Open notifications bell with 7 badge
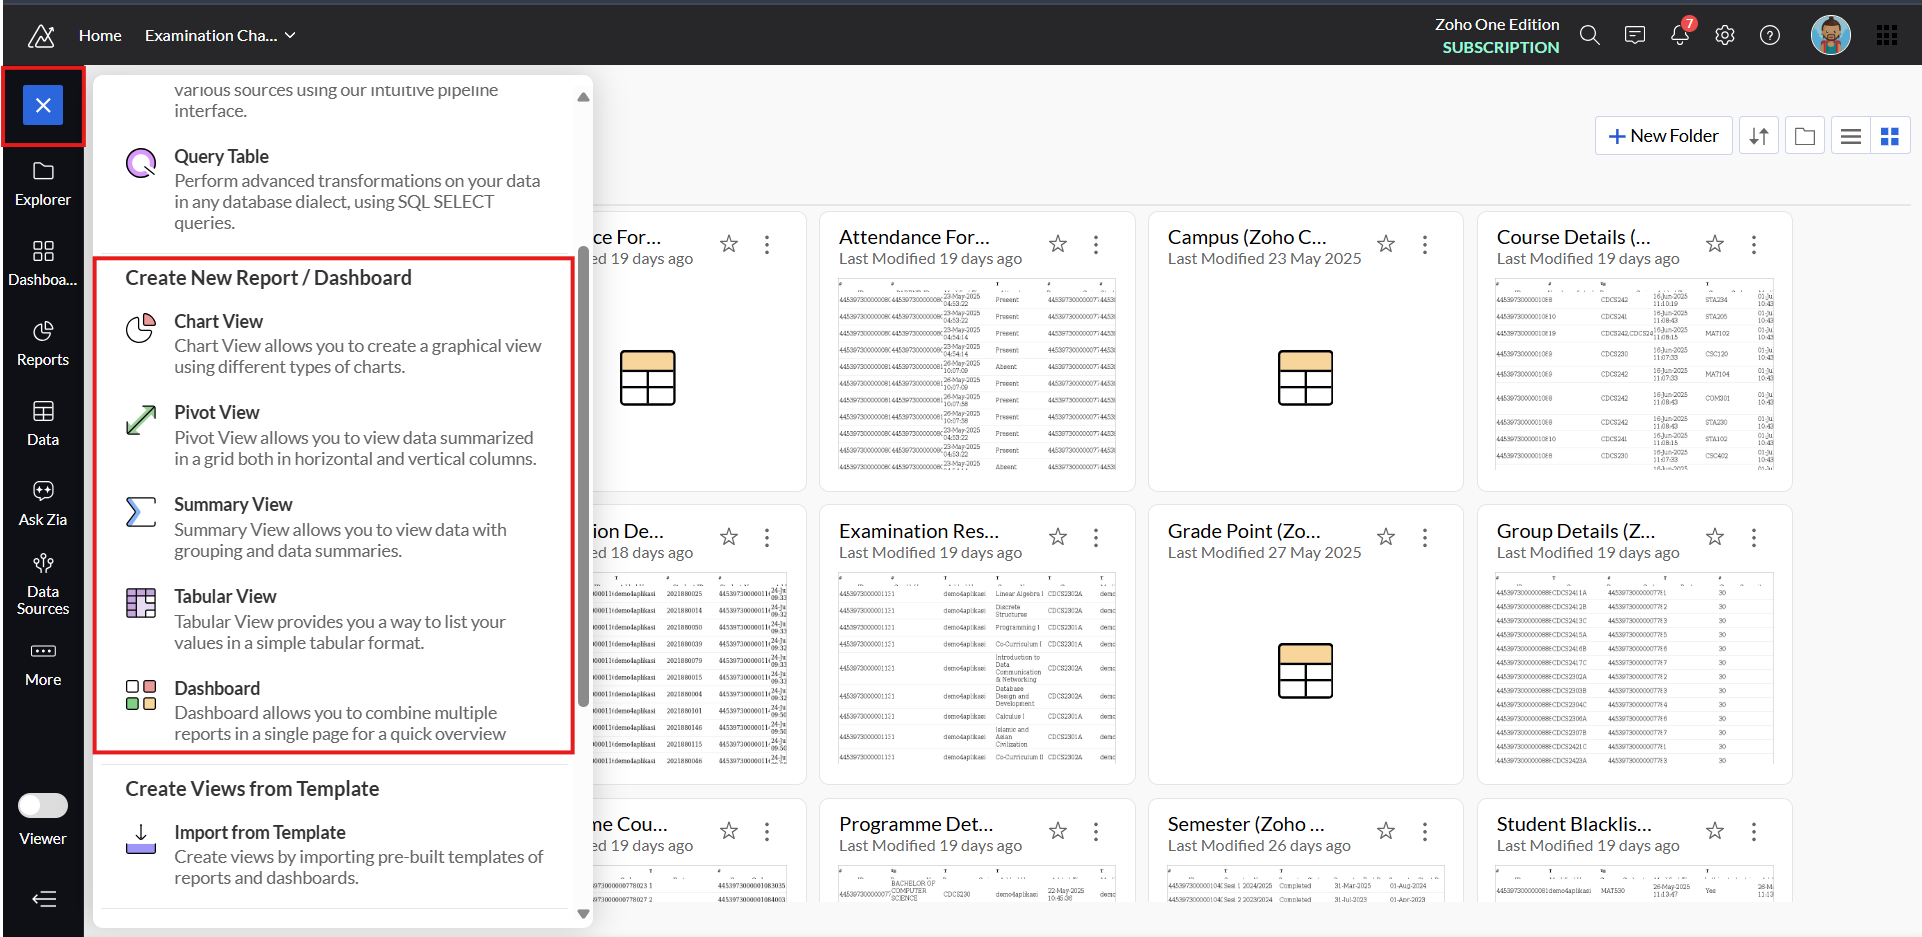 1681,33
